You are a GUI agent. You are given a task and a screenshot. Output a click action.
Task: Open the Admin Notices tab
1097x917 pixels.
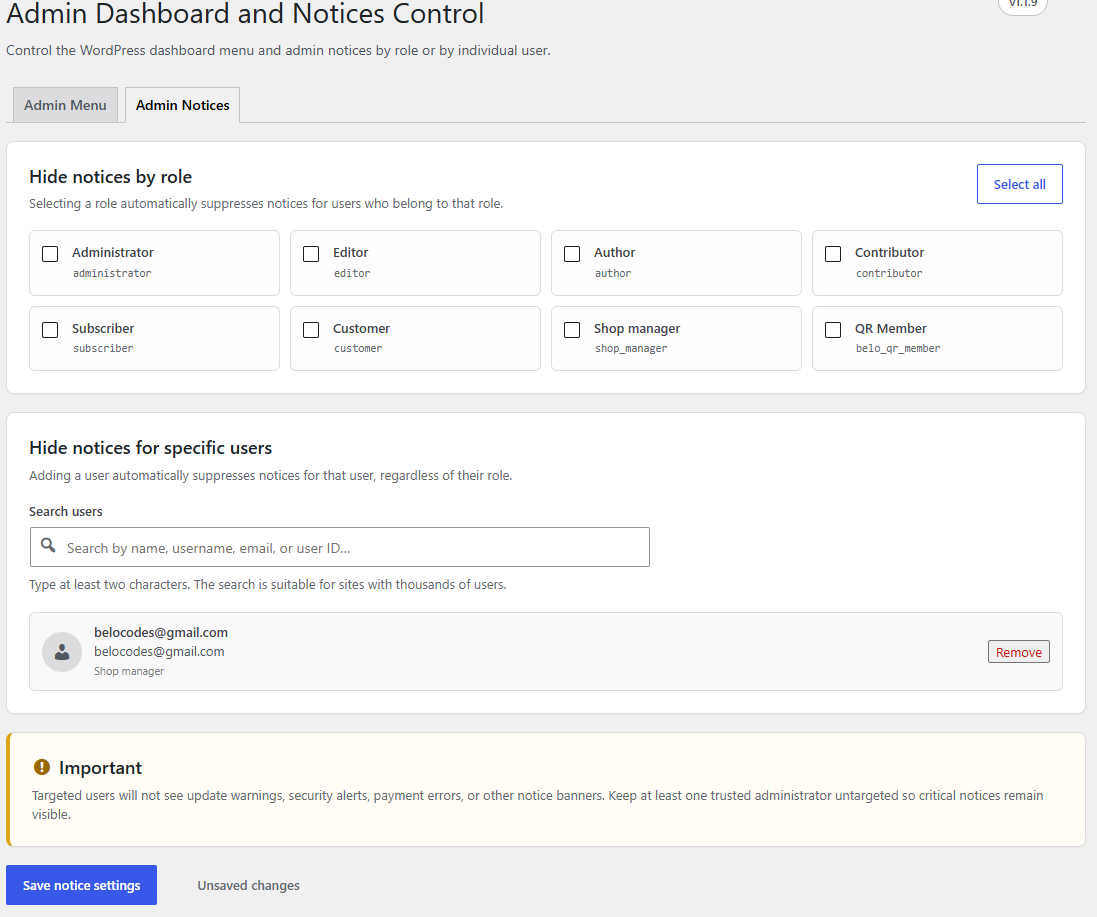tap(183, 105)
